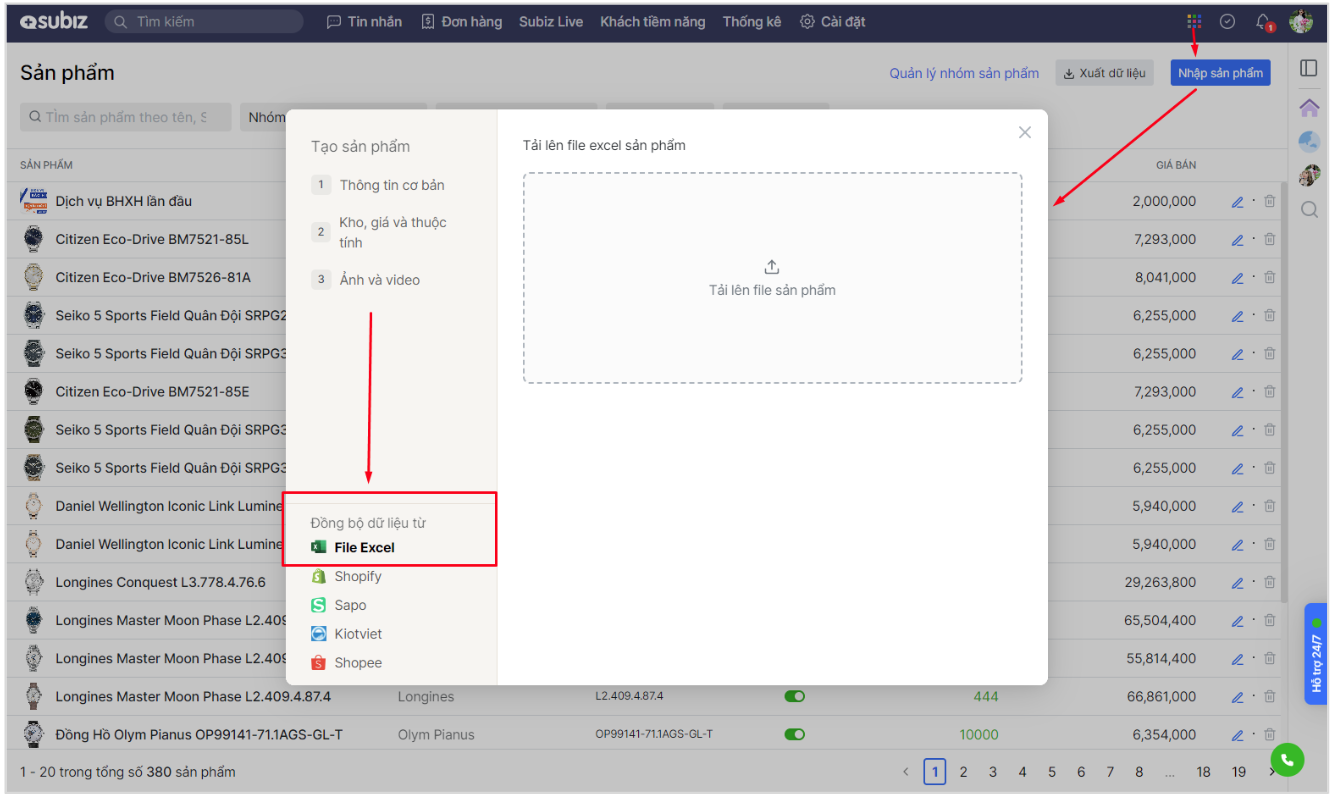1336x801 pixels.
Task: Select Shopee as sync data source
Action: coord(357,663)
